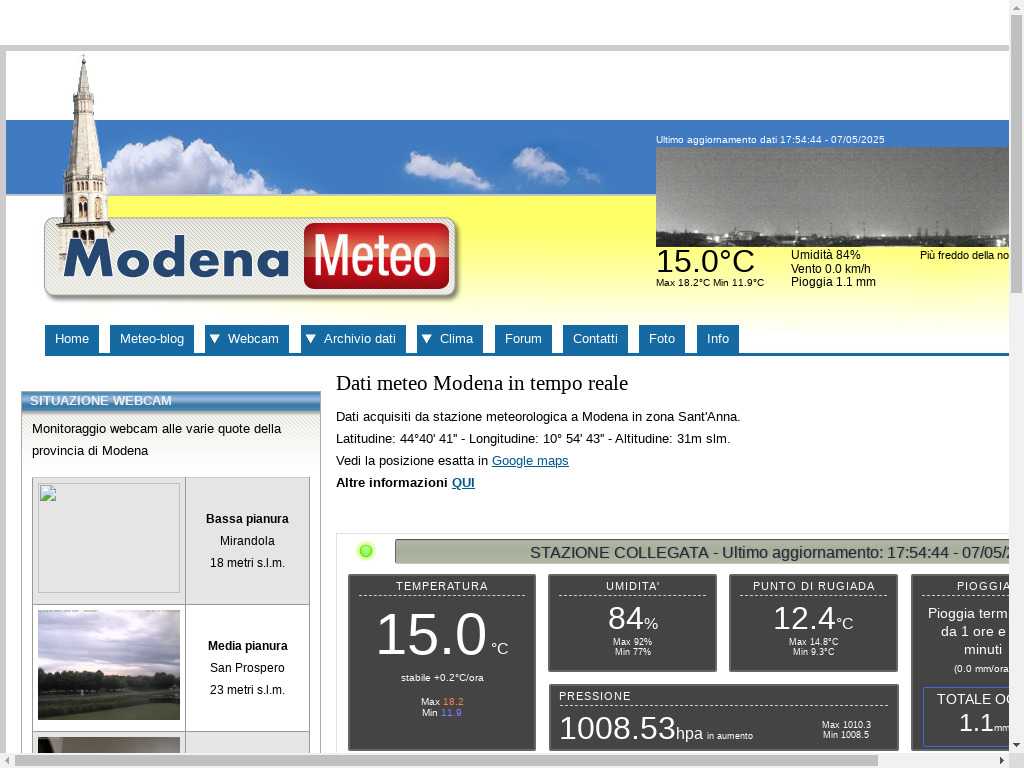Go to the Home page

[x=72, y=339]
